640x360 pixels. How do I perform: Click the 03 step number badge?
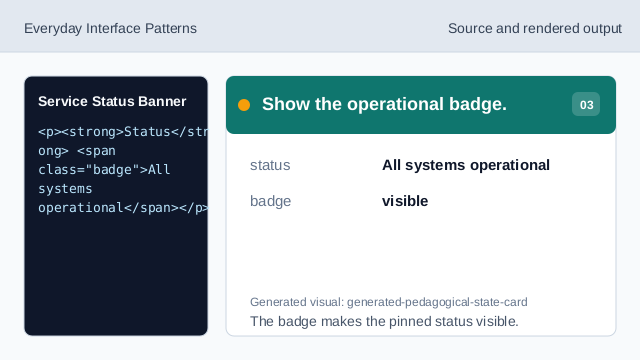click(x=586, y=104)
